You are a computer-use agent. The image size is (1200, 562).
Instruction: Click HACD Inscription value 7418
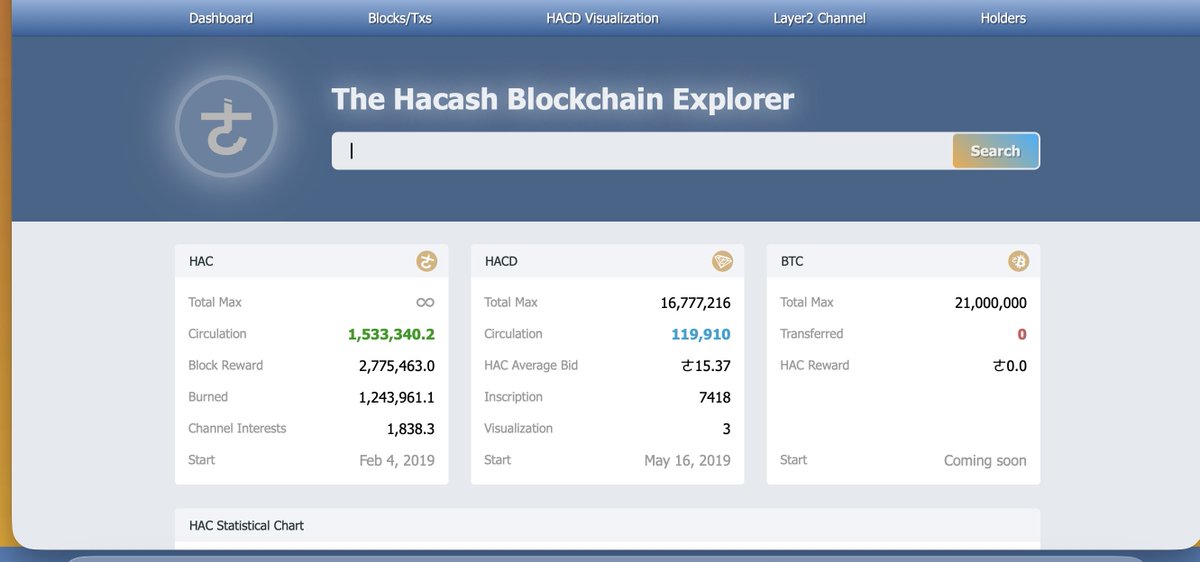(715, 398)
